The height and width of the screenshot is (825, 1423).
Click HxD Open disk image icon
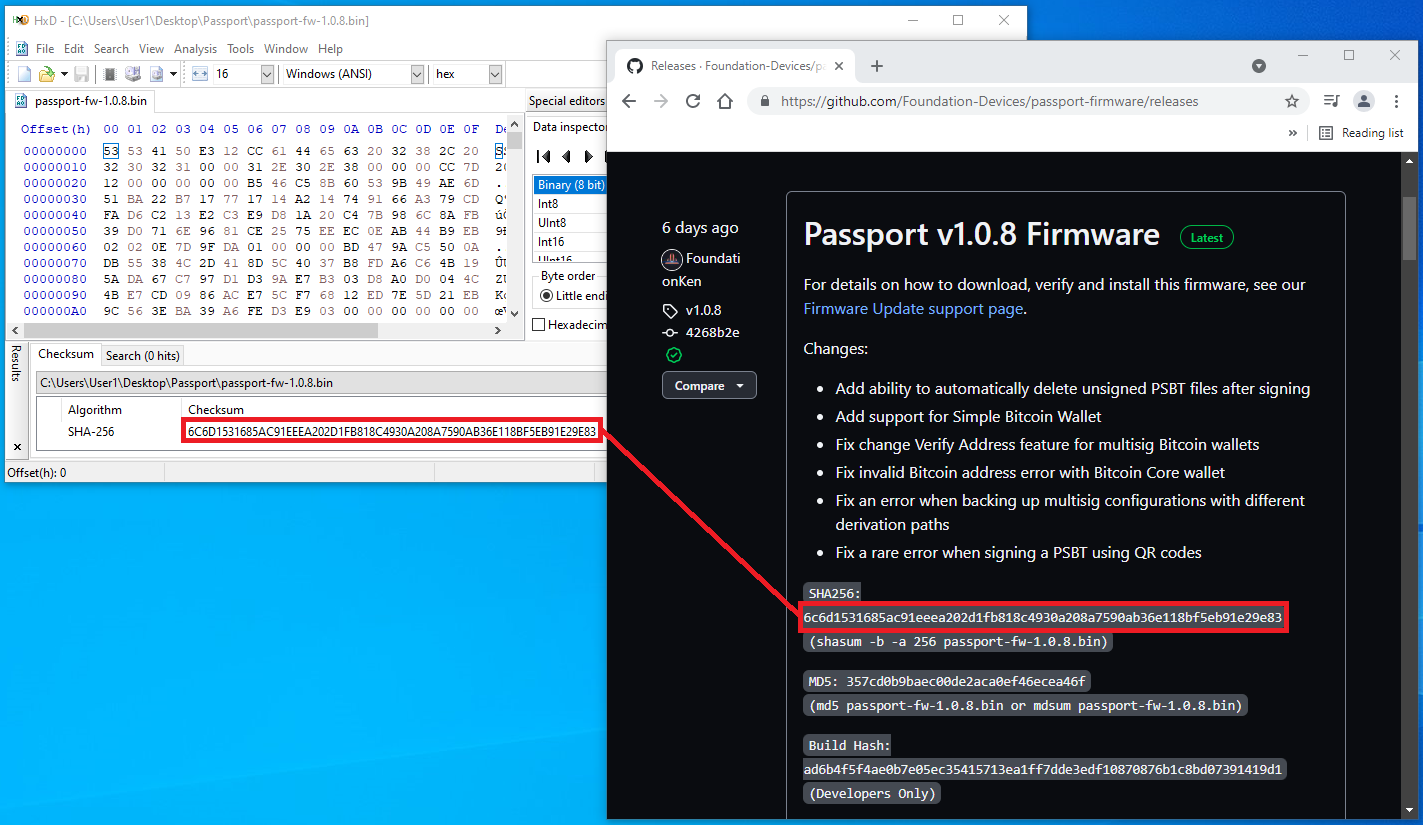click(x=157, y=74)
